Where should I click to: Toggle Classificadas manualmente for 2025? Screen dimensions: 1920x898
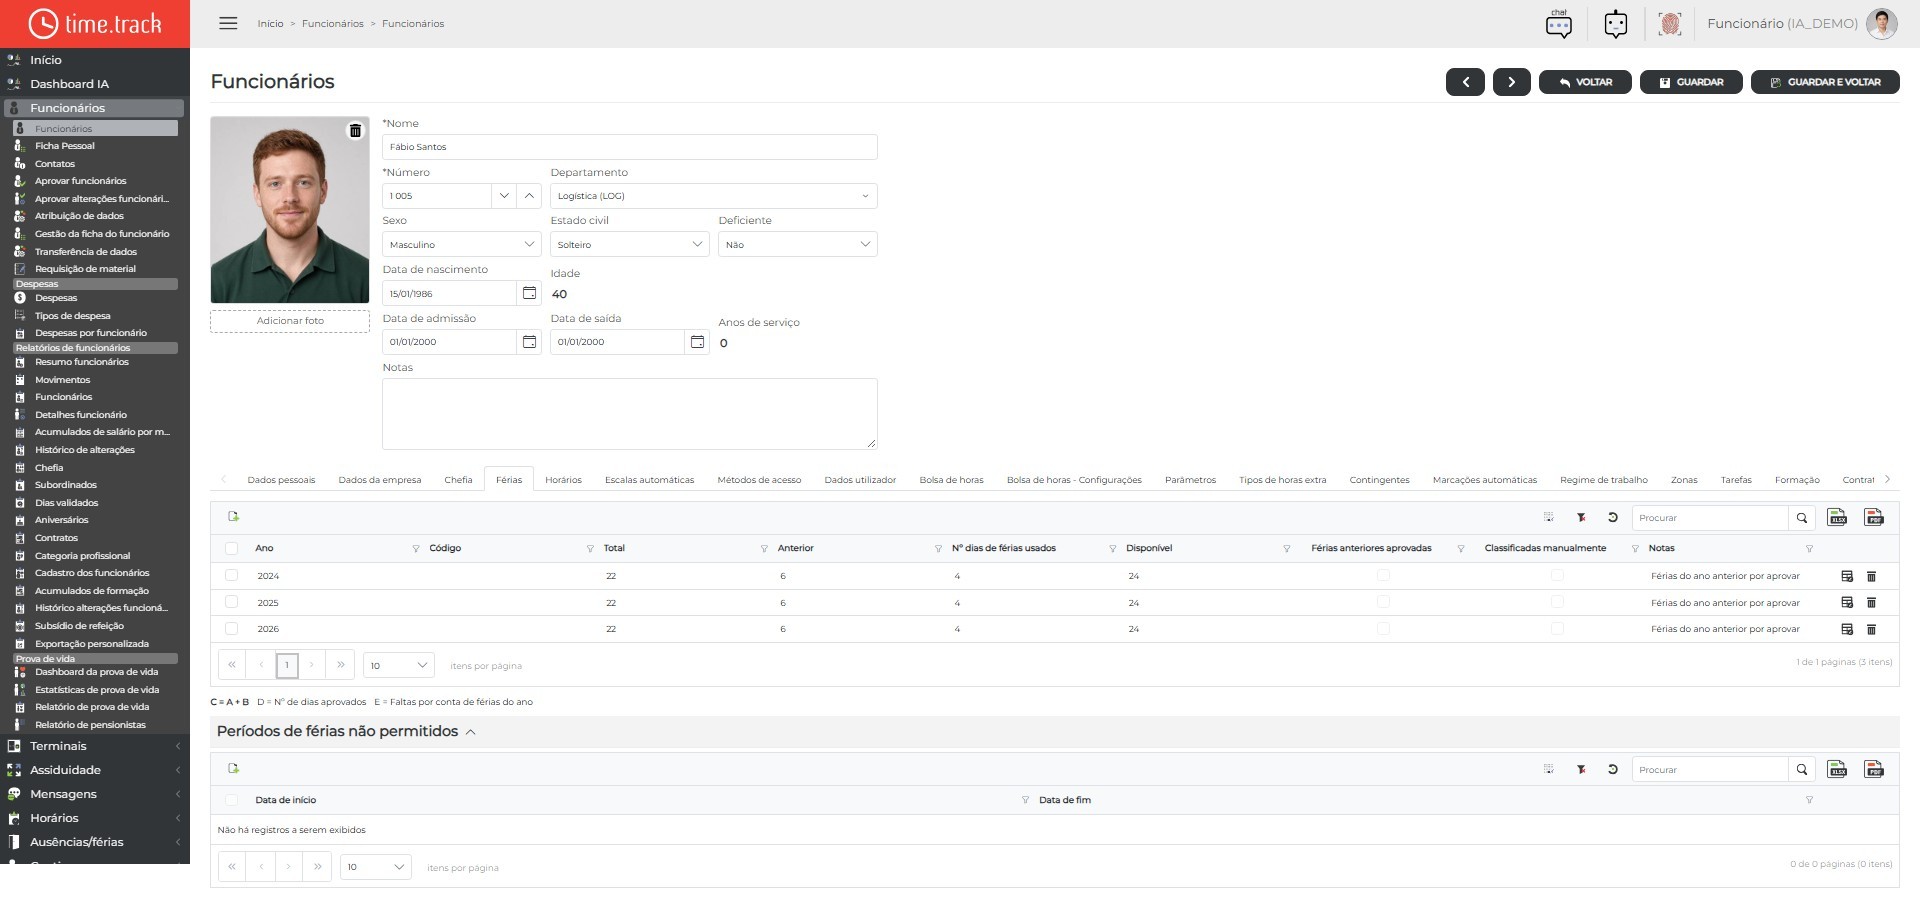[1557, 602]
